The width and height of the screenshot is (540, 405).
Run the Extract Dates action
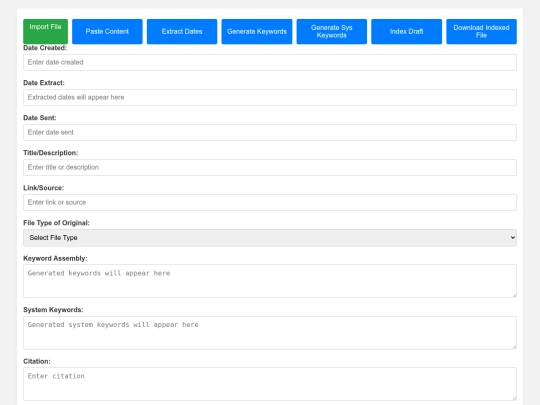point(182,31)
